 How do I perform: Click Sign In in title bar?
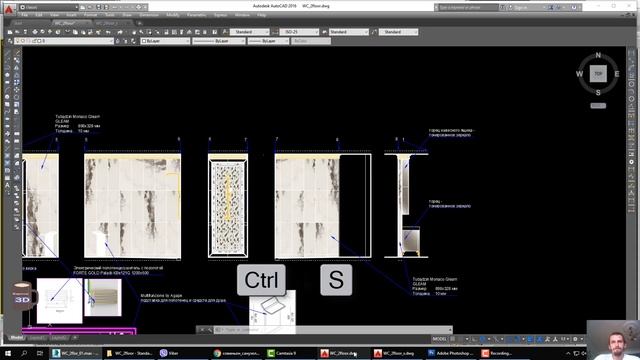(521, 7)
